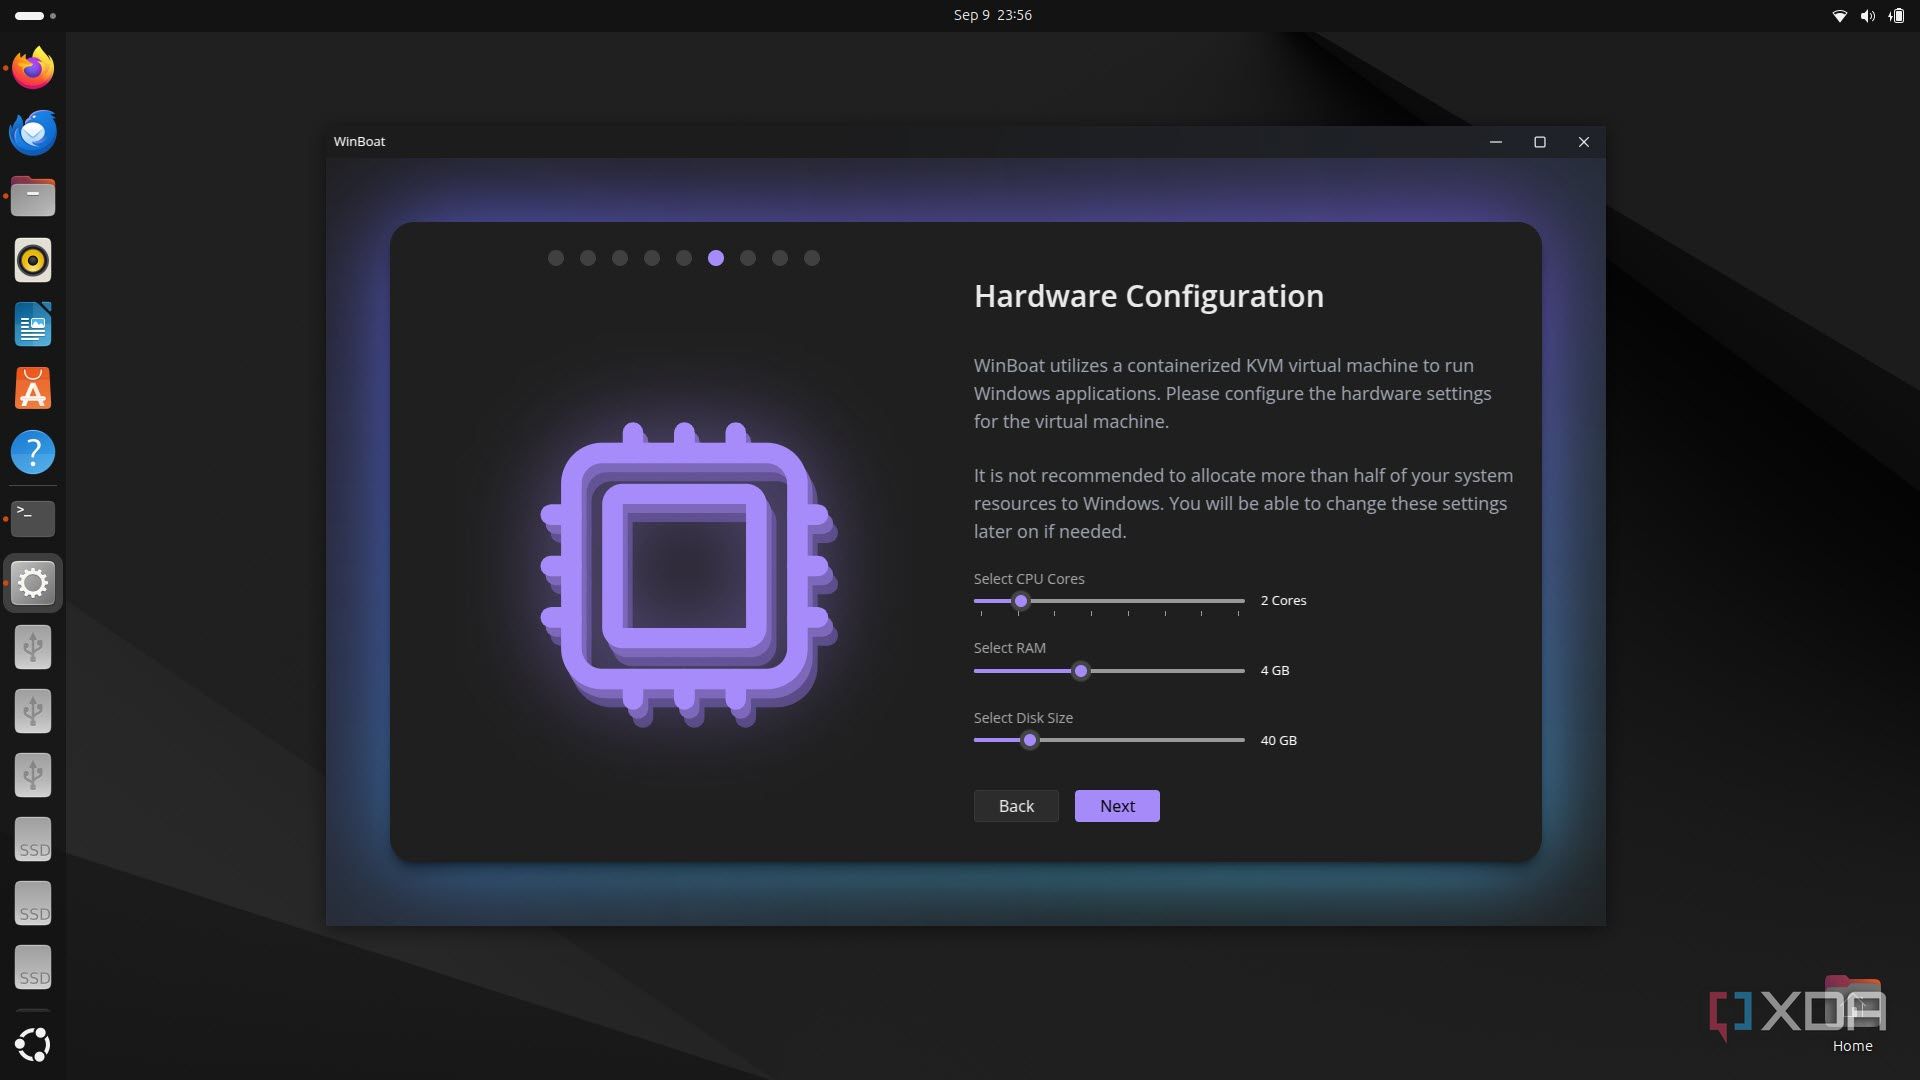Open the third SSD drive icon
1920x1080 pixels.
[x=33, y=968]
